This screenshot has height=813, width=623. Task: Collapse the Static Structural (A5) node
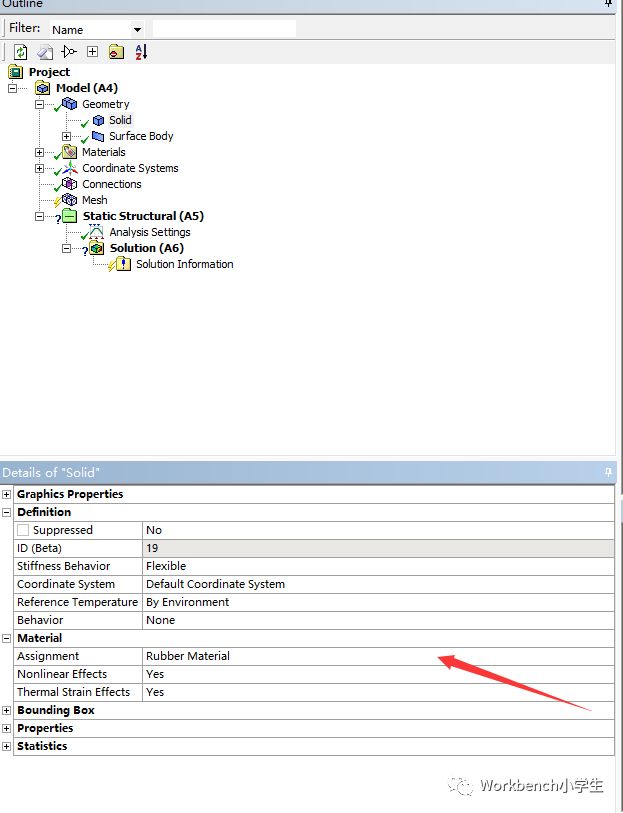point(40,216)
